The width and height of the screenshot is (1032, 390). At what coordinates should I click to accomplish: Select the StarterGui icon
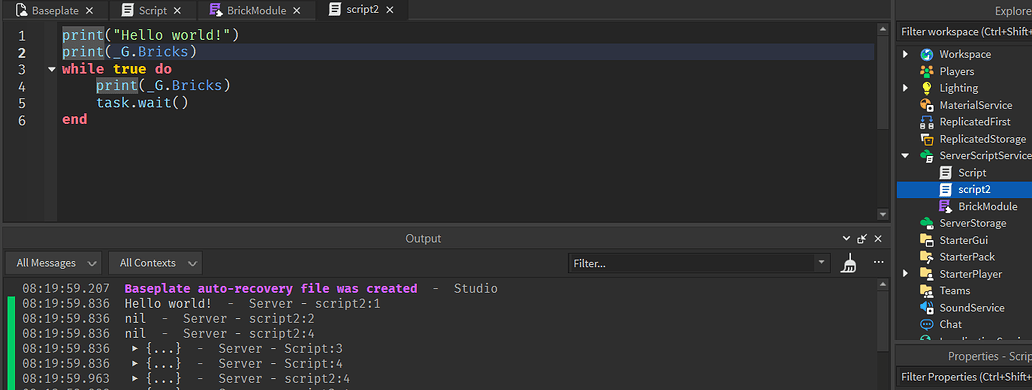927,240
